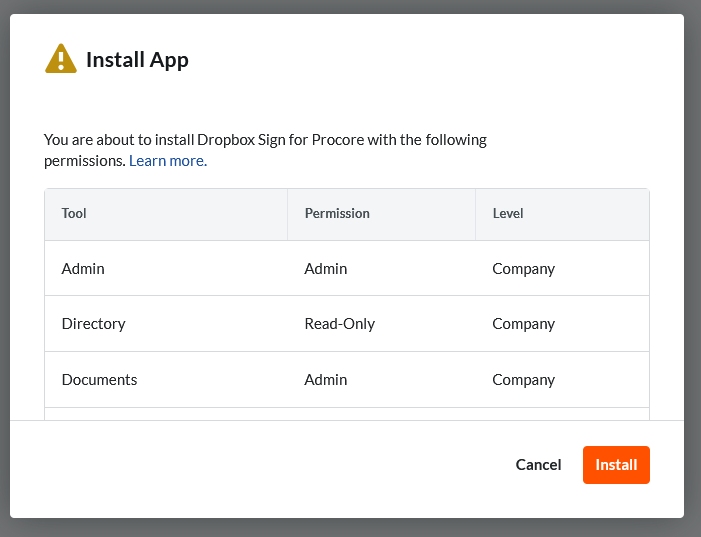This screenshot has width=701, height=537.
Task: Click Admin permission in the Admin row
Action: (x=381, y=268)
